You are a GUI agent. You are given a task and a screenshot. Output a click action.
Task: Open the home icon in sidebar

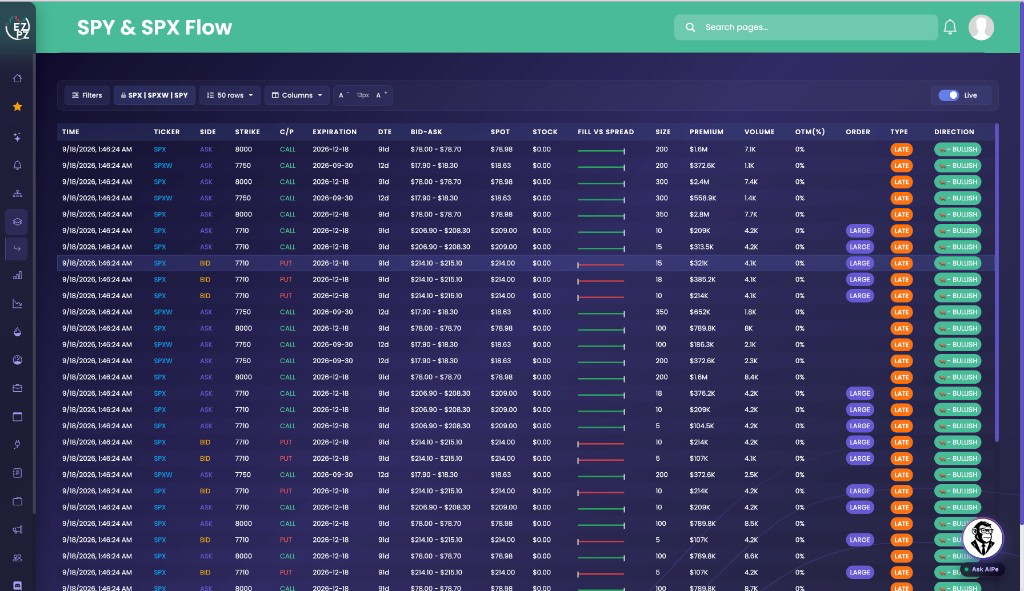18,78
